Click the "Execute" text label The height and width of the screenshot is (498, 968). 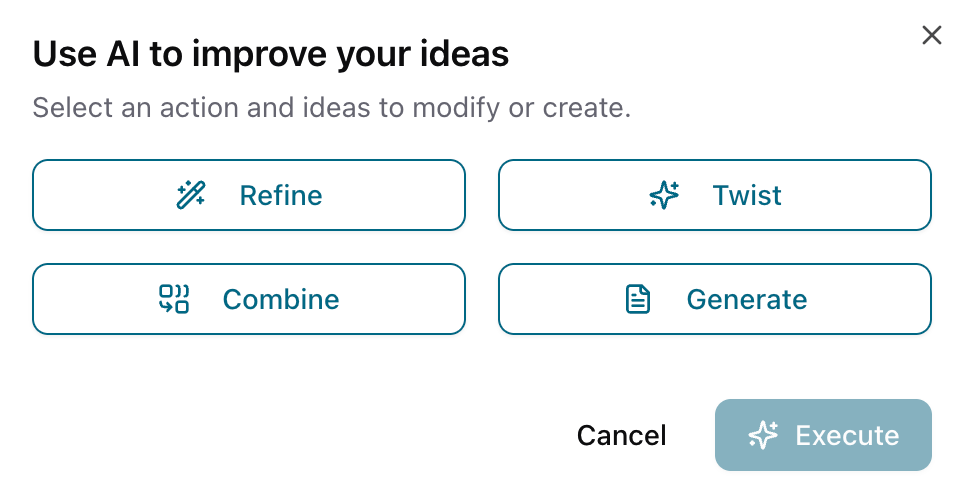[847, 435]
